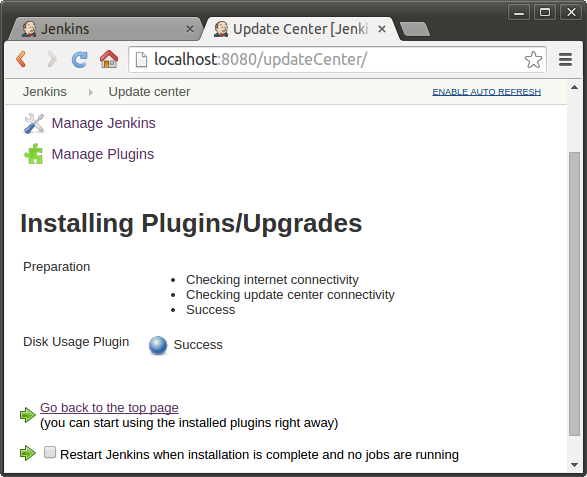Close the Jenkins tab
This screenshot has width=587, height=477.
click(x=190, y=29)
